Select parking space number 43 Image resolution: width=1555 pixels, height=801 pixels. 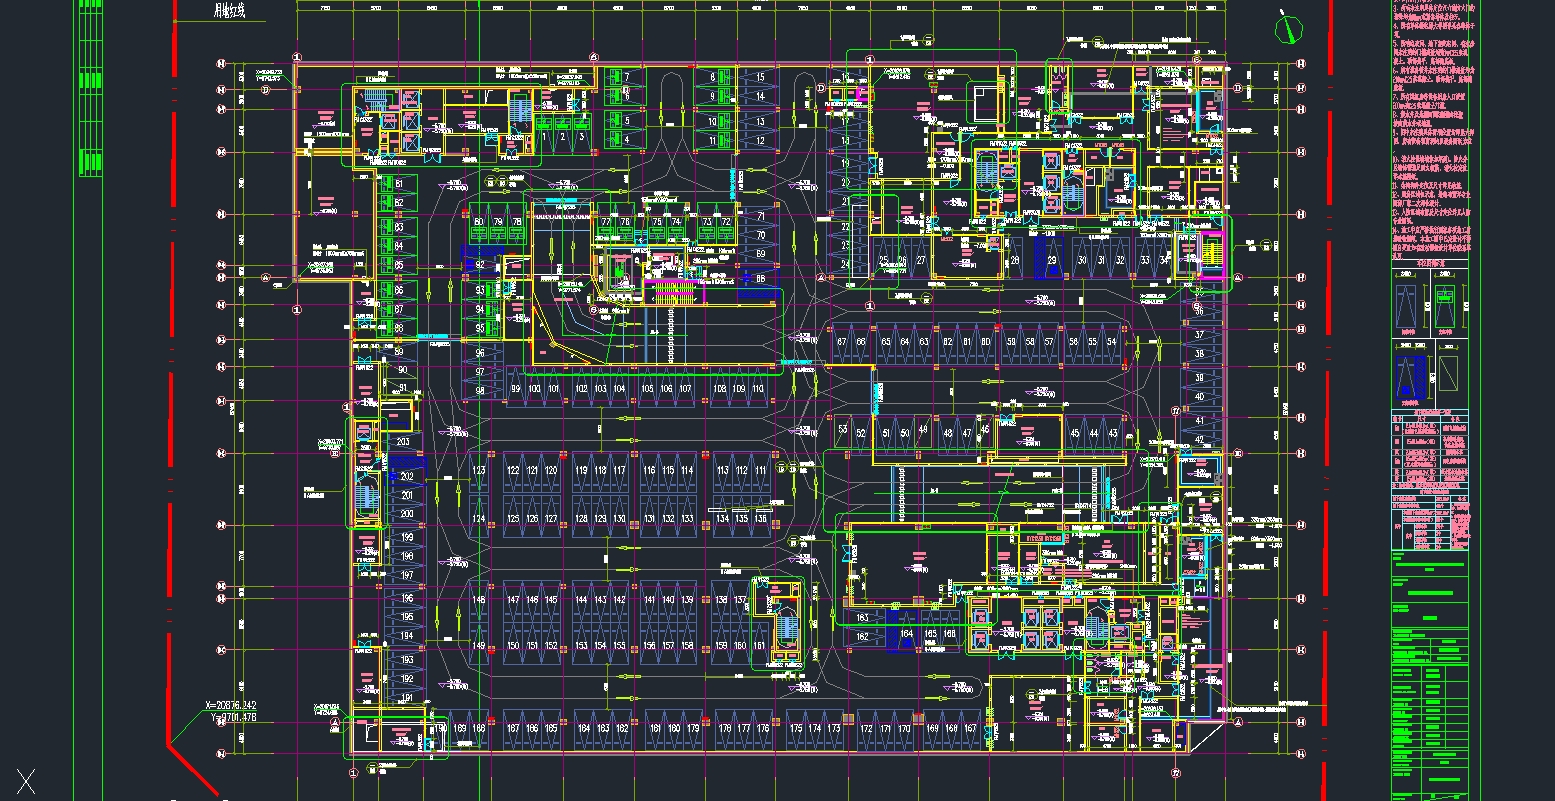click(x=1113, y=433)
